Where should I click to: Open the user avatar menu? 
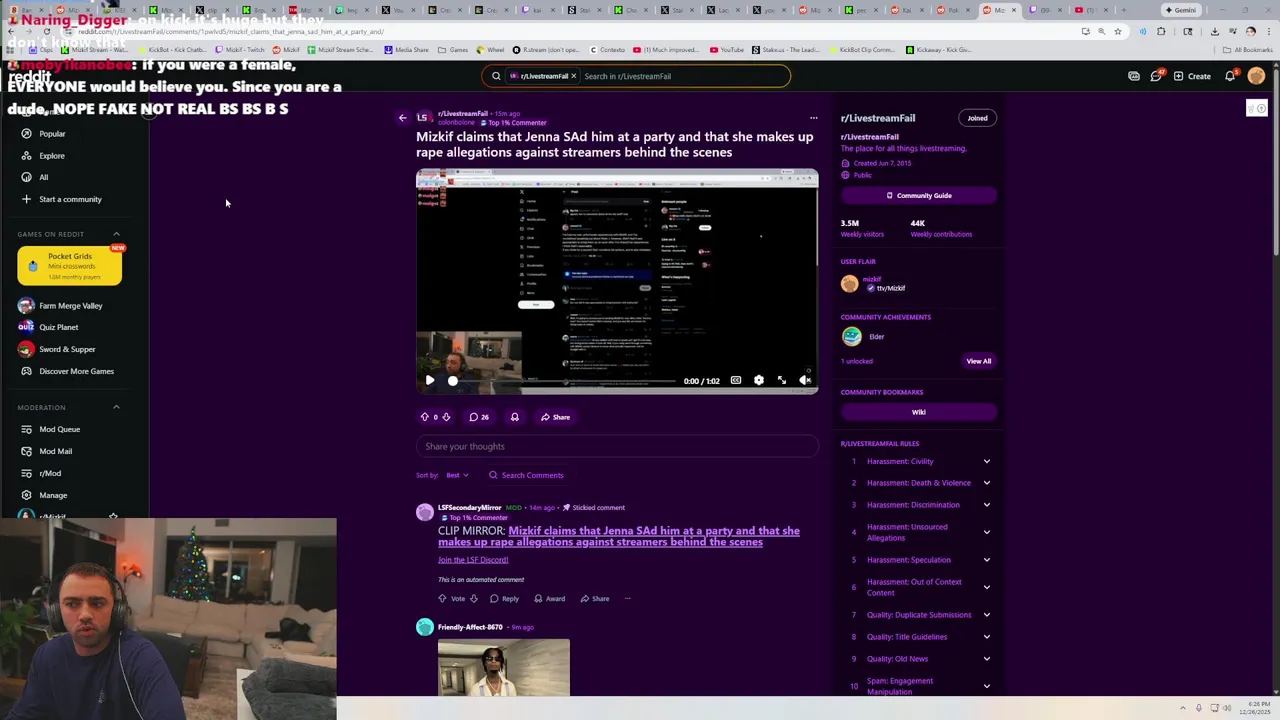[1256, 76]
